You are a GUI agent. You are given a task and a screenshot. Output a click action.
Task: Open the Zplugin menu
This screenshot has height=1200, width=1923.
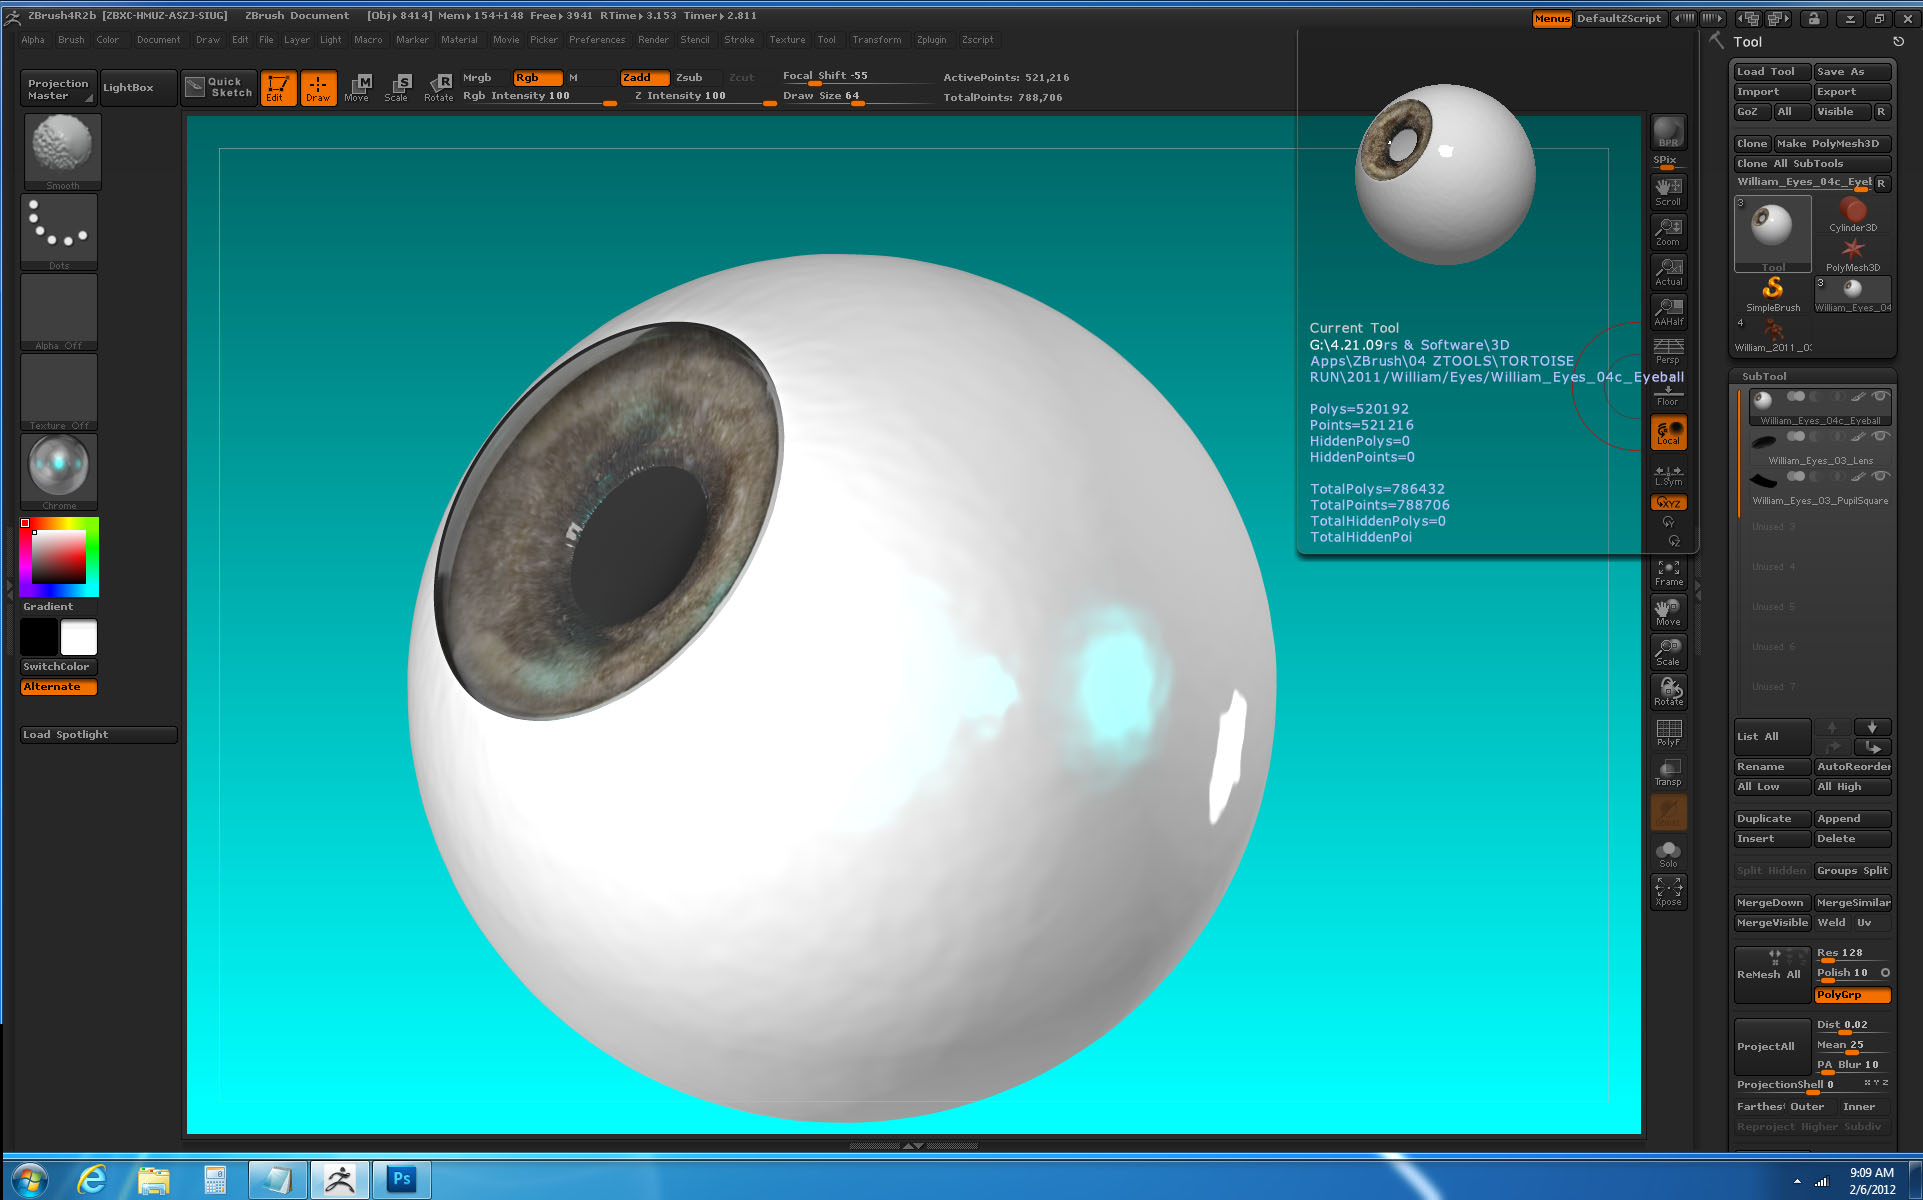point(931,40)
